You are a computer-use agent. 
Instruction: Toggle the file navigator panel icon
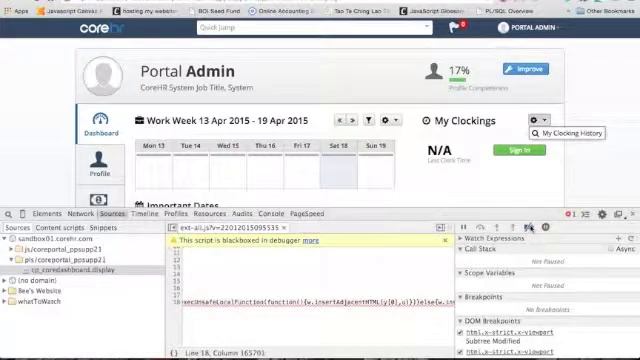click(x=172, y=228)
